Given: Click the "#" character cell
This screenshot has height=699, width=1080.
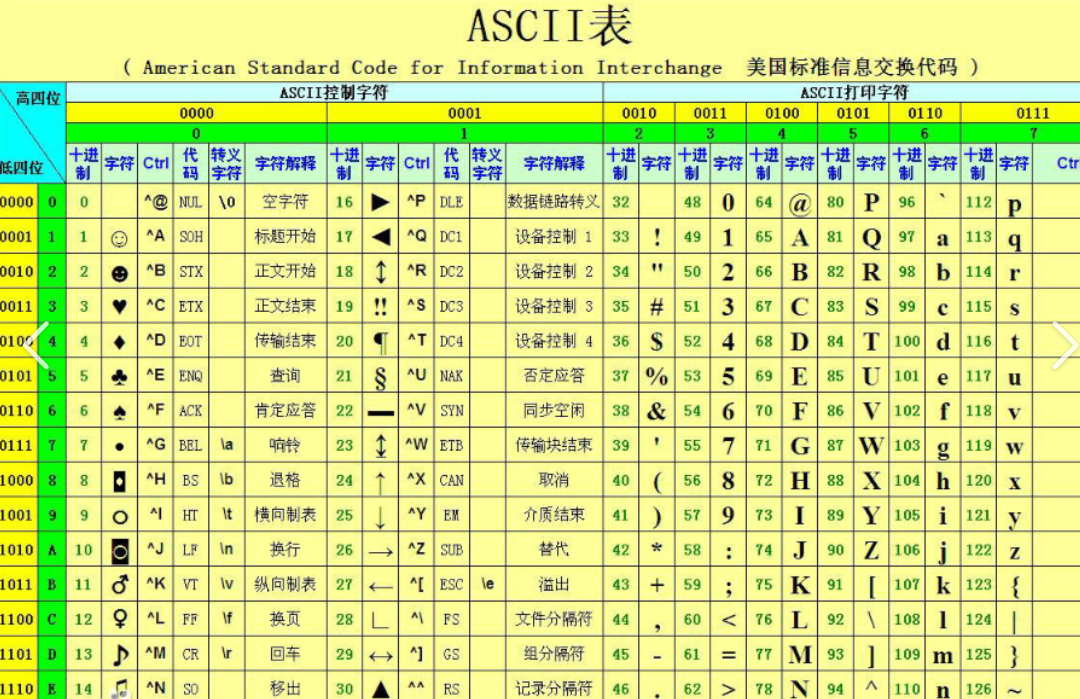Looking at the screenshot, I should 656,306.
